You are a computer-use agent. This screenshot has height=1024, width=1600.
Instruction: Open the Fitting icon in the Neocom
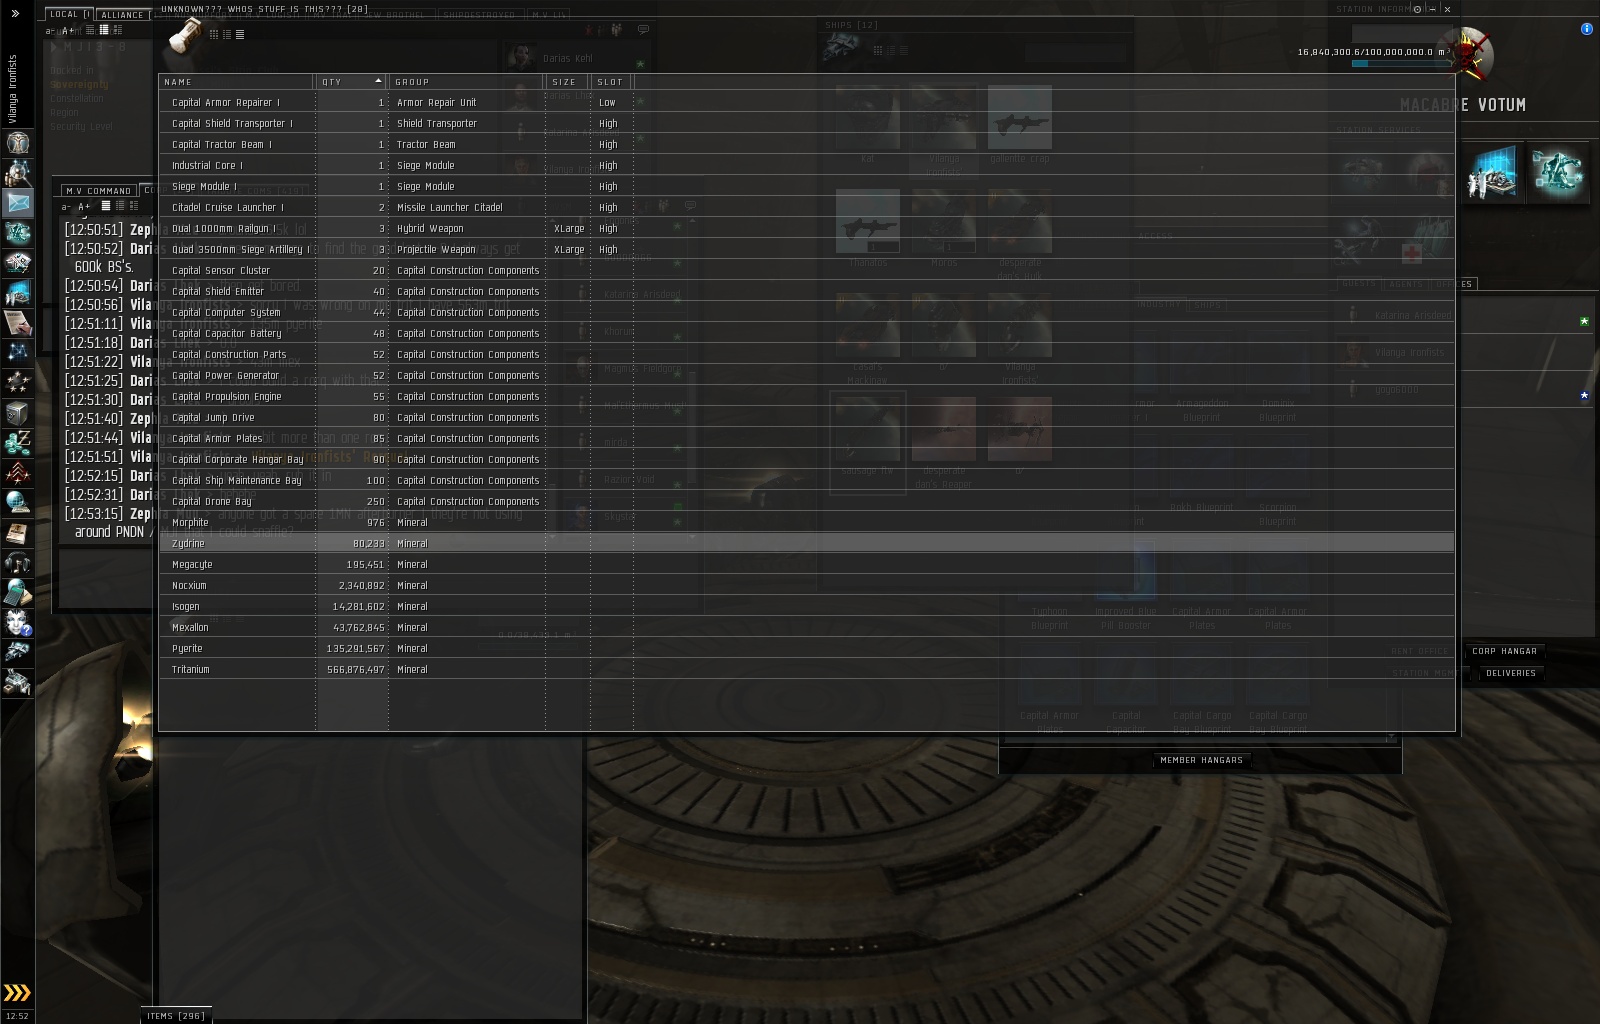[x=17, y=233]
